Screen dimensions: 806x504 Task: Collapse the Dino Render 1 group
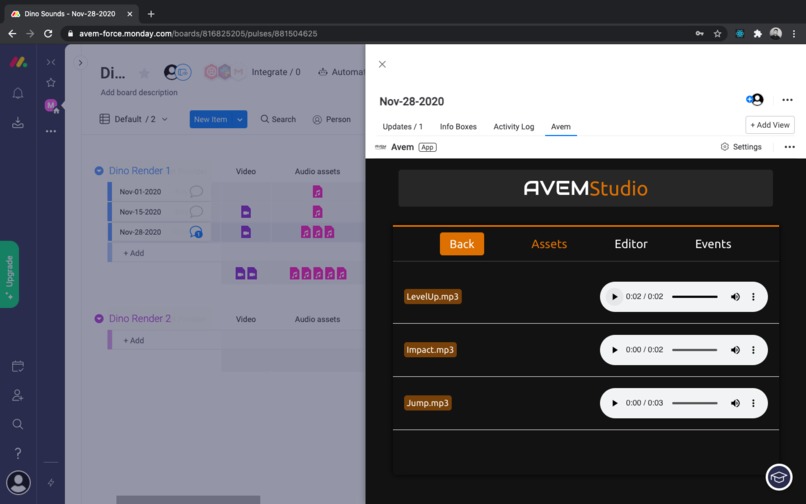click(x=99, y=171)
